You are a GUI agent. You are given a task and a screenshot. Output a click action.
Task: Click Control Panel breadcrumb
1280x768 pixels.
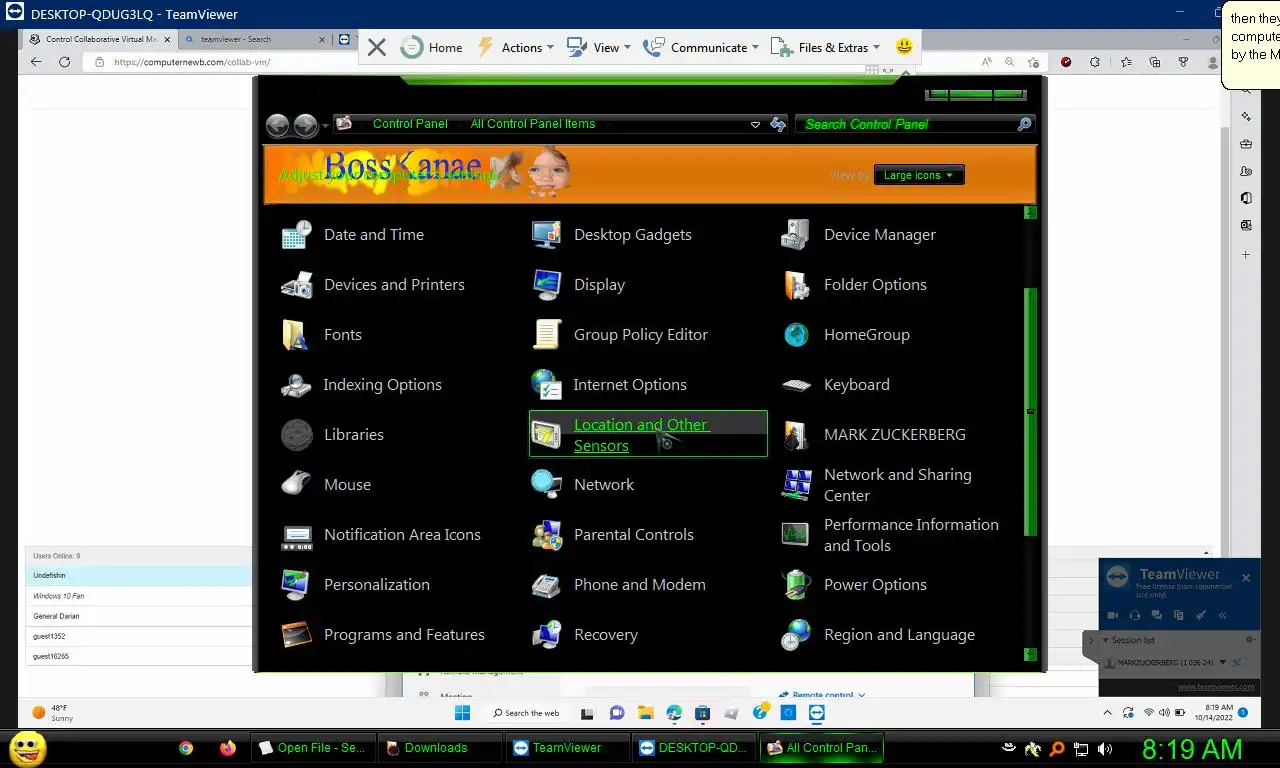click(410, 124)
